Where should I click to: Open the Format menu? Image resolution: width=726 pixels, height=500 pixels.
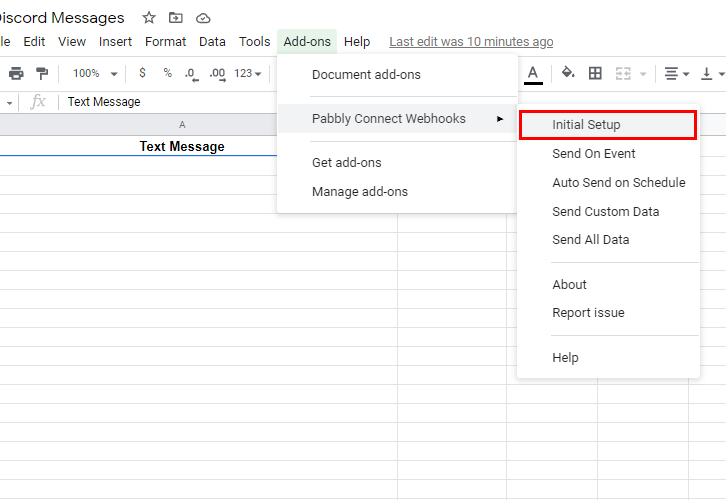click(x=165, y=42)
